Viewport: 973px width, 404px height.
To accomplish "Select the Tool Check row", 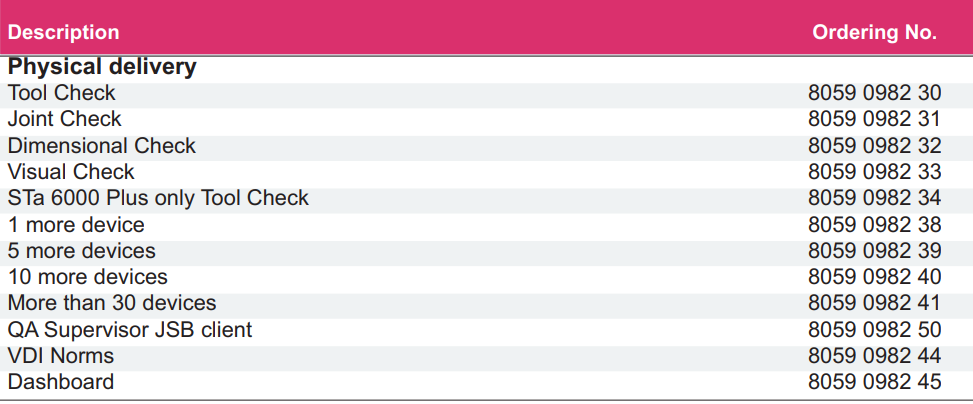I will pos(486,94).
